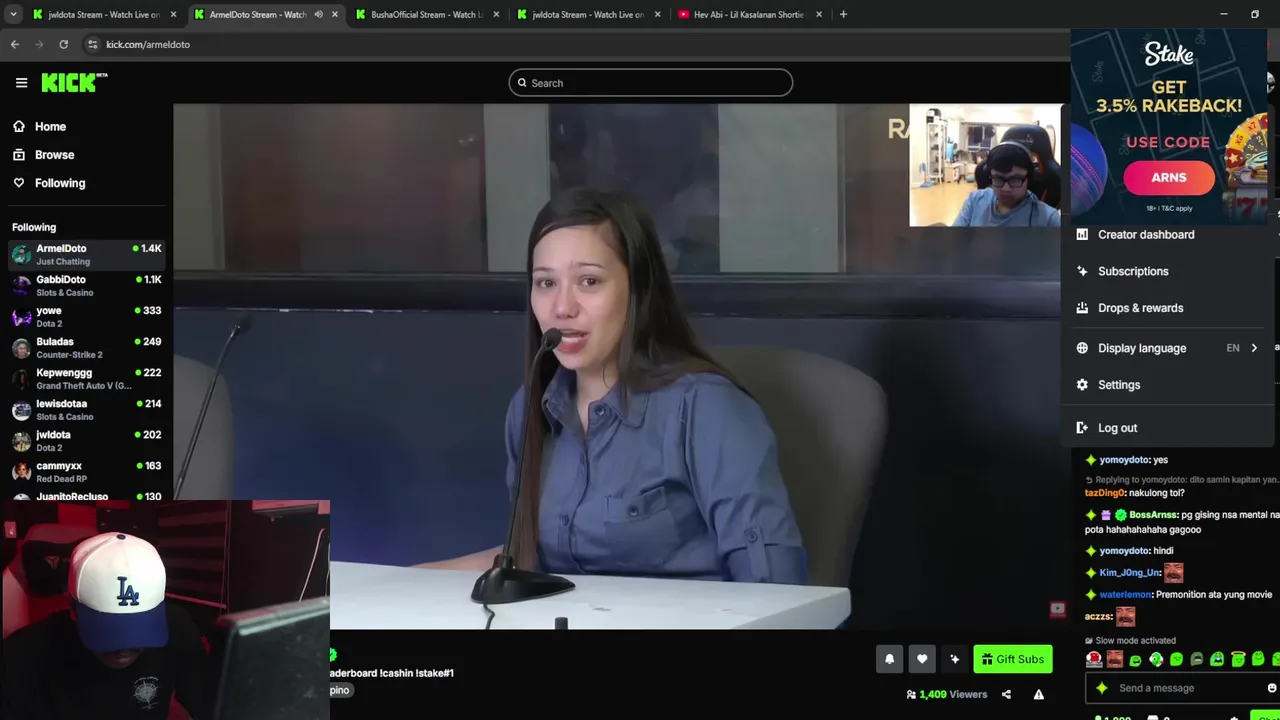Image resolution: width=1280 pixels, height=720 pixels.
Task: Click the Drops & rewards icon
Action: [1082, 308]
